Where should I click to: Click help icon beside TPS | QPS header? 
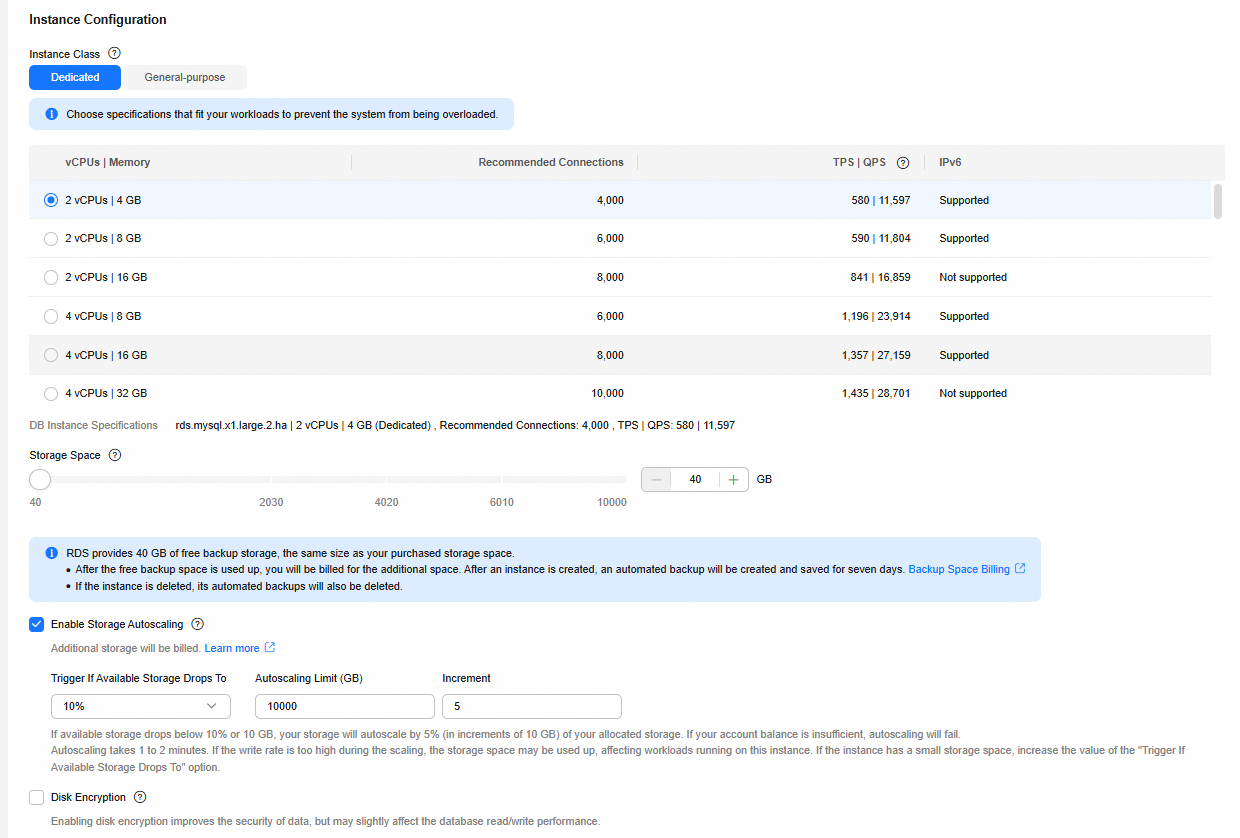tap(903, 163)
